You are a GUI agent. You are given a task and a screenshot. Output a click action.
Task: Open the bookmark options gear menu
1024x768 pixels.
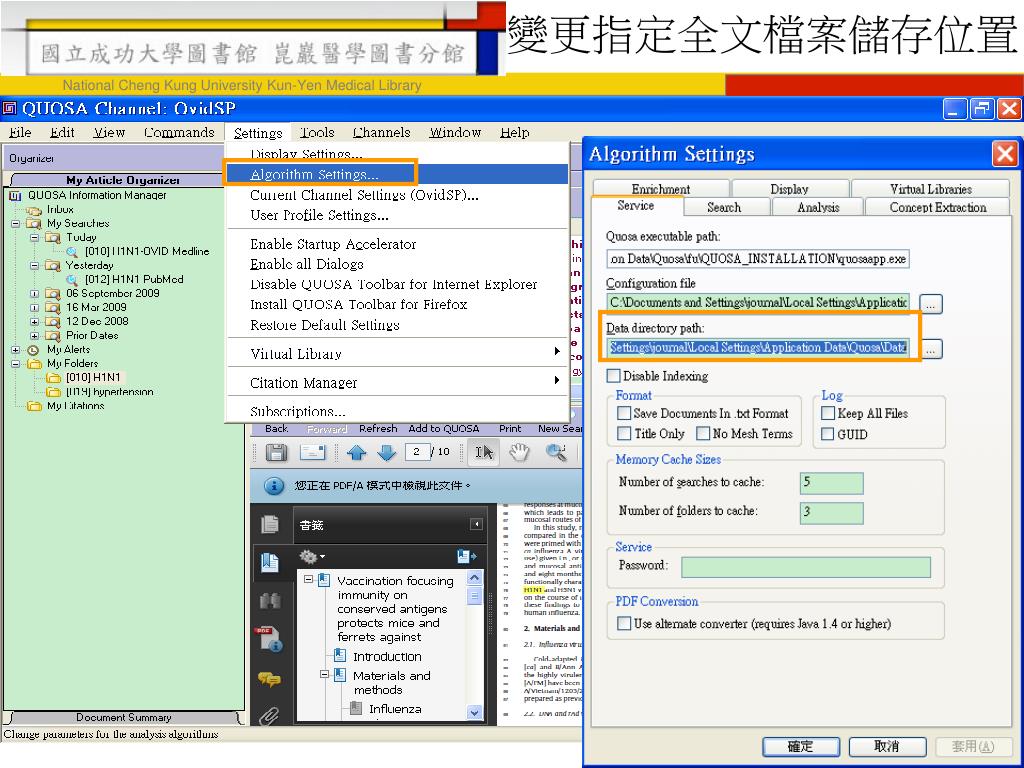coord(312,557)
